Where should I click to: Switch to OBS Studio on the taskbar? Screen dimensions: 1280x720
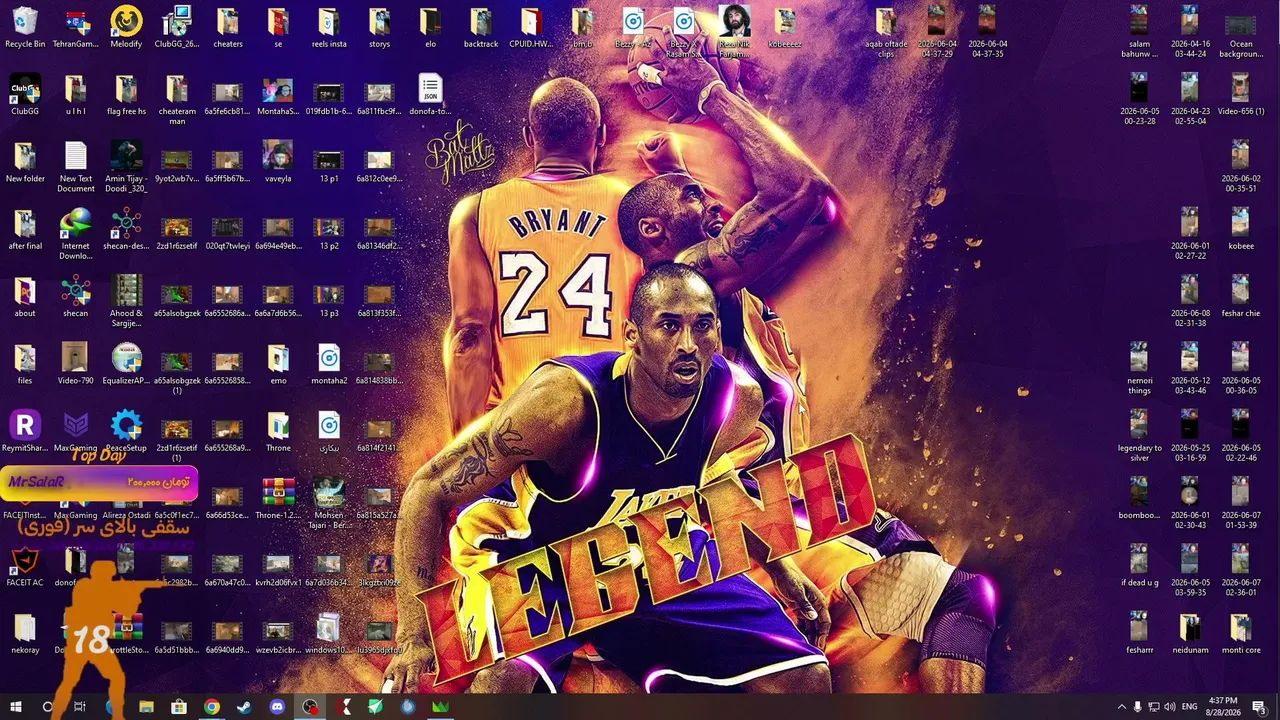(x=310, y=707)
